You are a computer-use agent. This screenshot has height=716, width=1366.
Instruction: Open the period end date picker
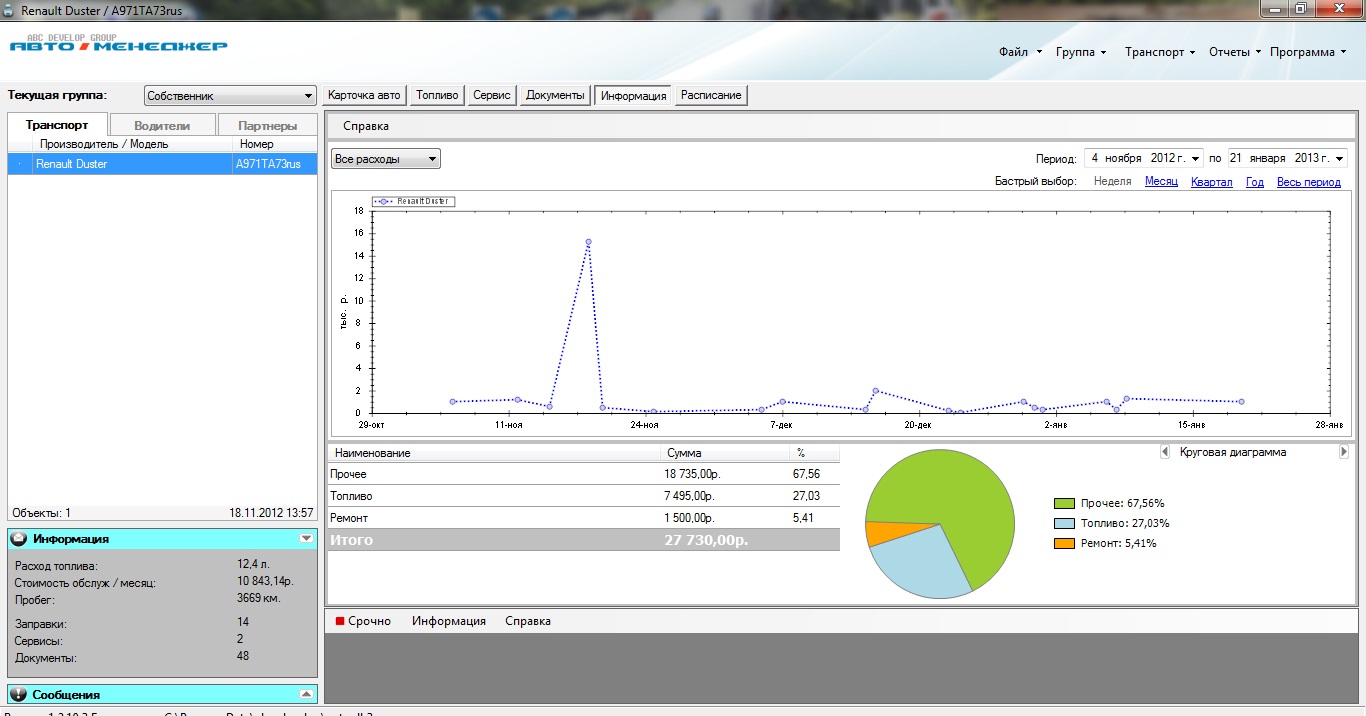click(1339, 158)
